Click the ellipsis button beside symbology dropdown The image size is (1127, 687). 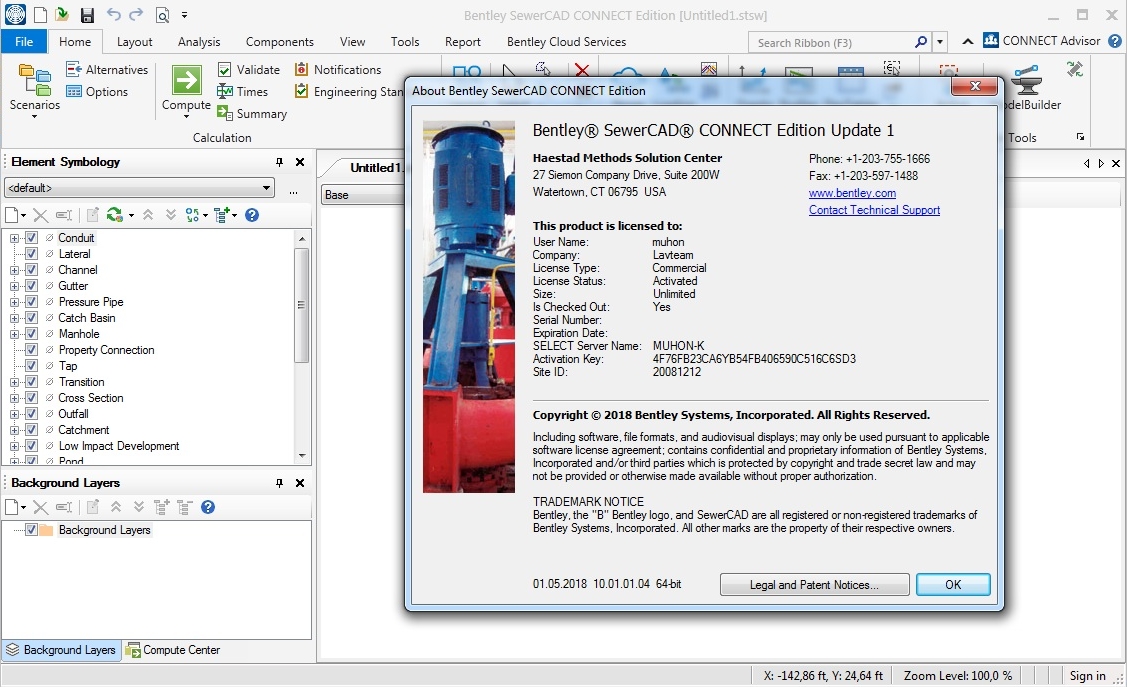click(293, 193)
